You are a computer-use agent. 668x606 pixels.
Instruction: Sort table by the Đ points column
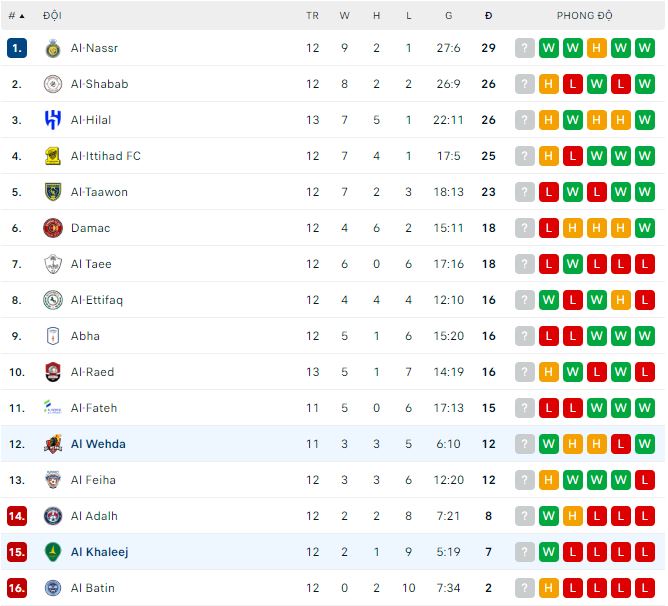[x=488, y=16]
